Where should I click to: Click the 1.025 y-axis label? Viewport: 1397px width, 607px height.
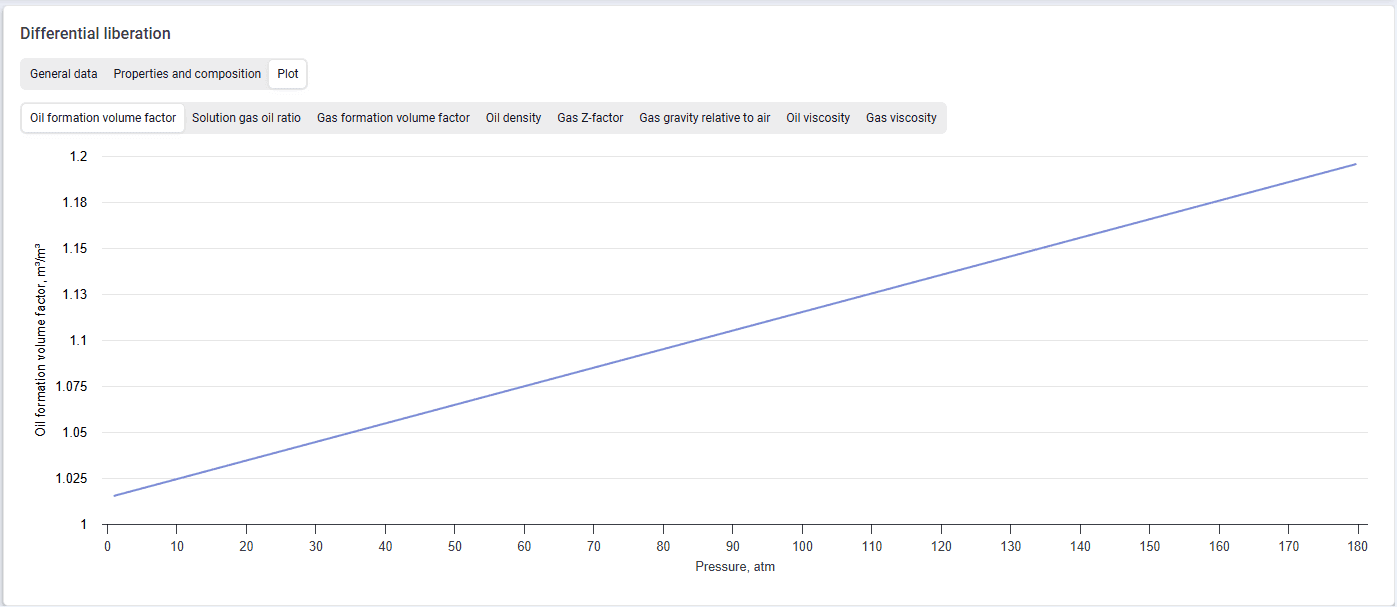click(72, 479)
